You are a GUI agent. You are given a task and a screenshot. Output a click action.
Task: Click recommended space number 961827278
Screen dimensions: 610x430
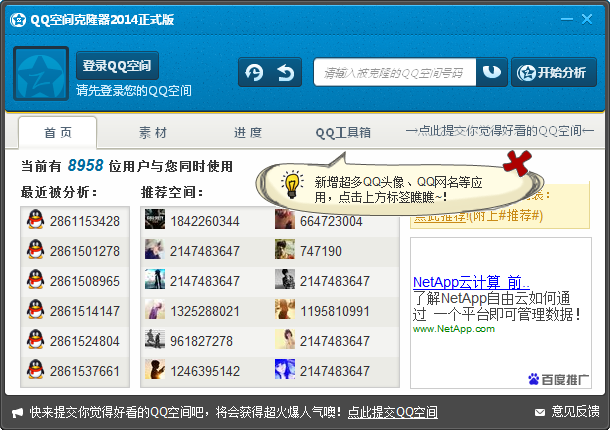202,341
